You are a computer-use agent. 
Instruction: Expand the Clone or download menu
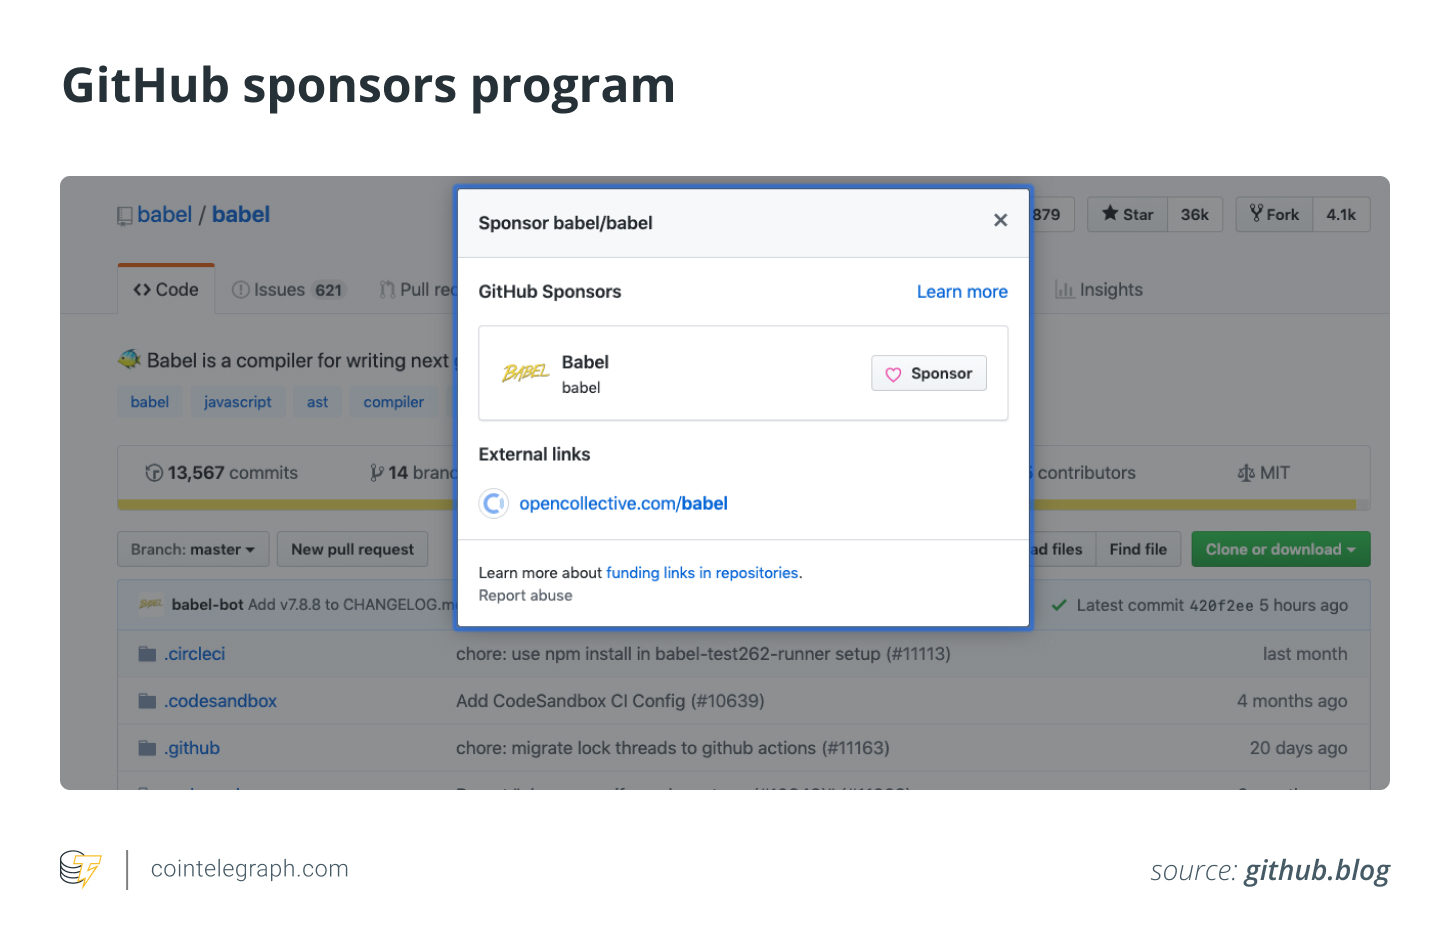(1280, 548)
